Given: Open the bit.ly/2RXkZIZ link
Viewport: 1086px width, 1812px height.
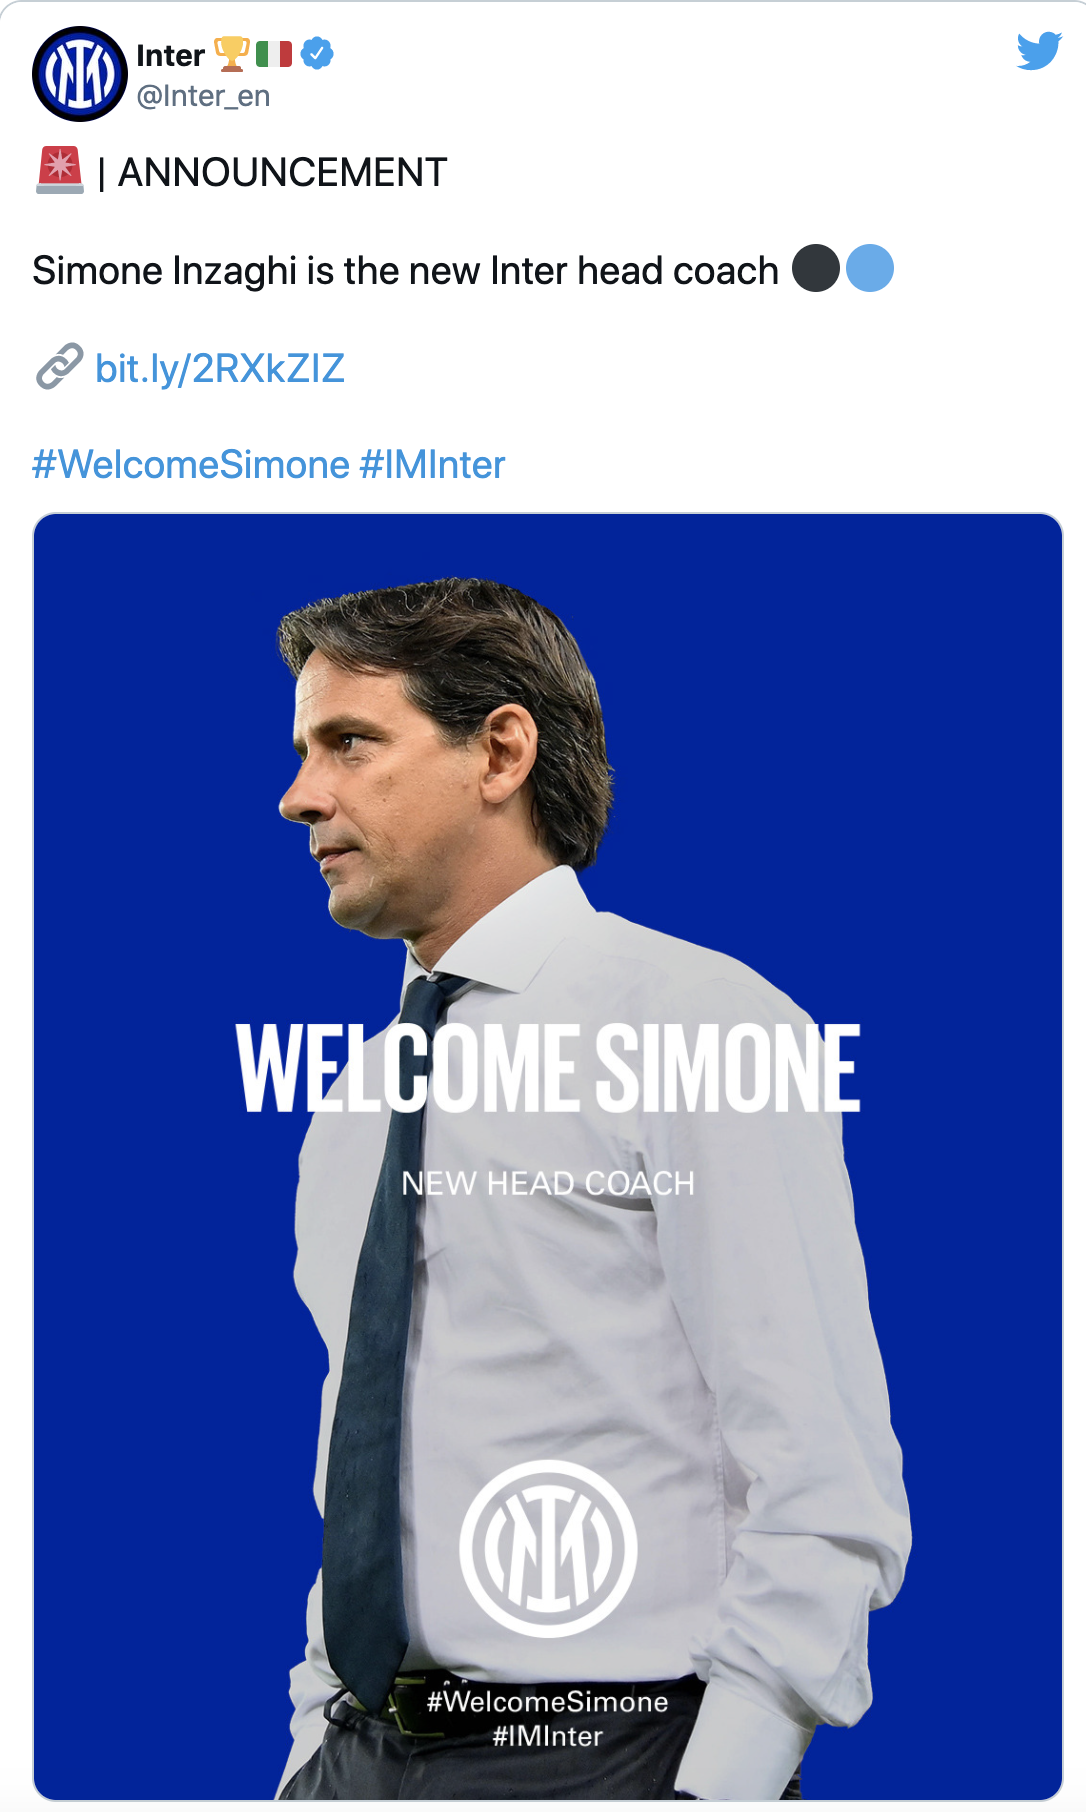Looking at the screenshot, I should click(219, 368).
